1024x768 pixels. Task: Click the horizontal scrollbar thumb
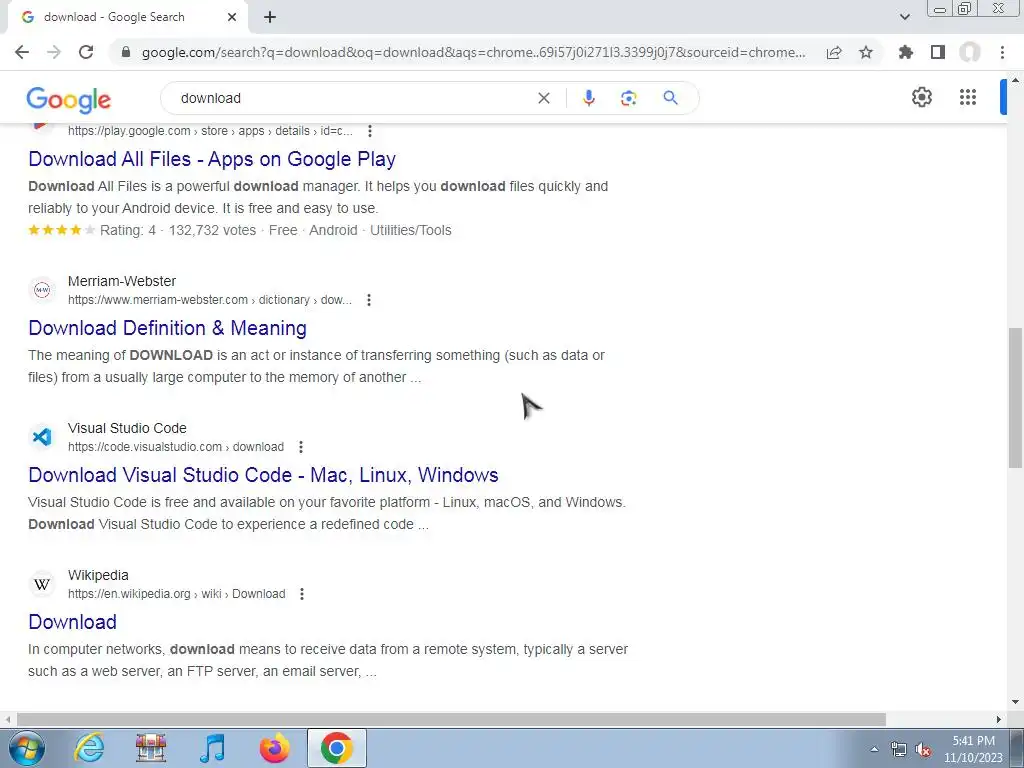click(451, 719)
